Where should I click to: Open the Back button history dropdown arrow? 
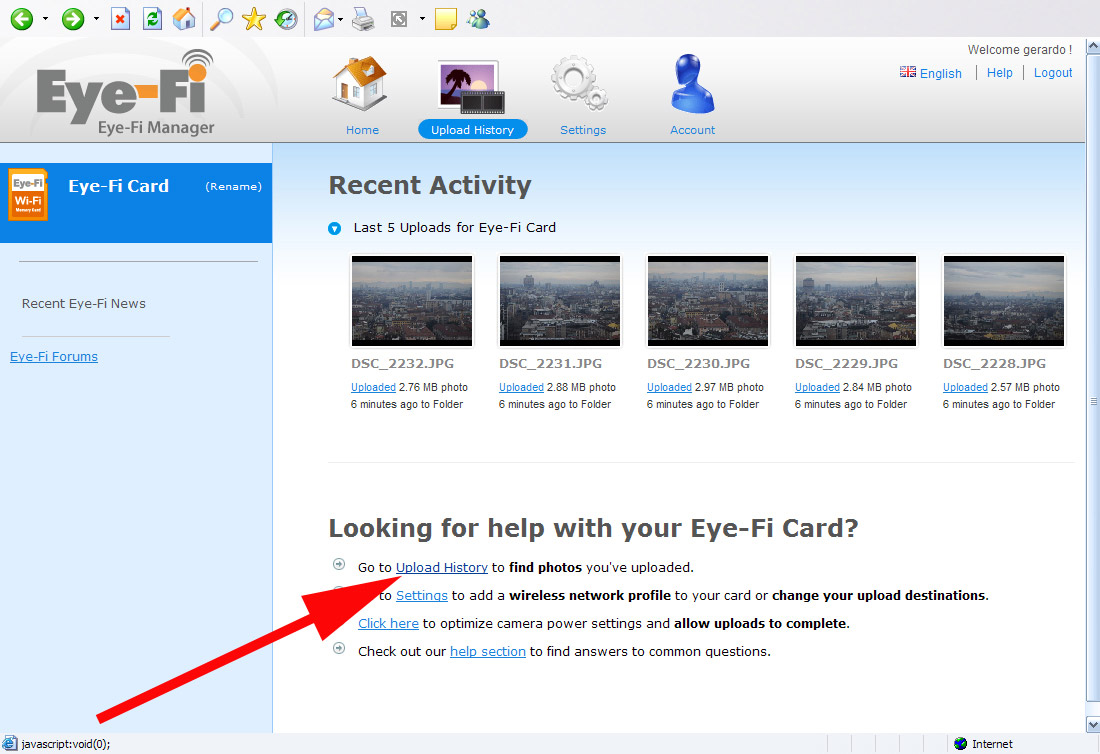(x=46, y=19)
